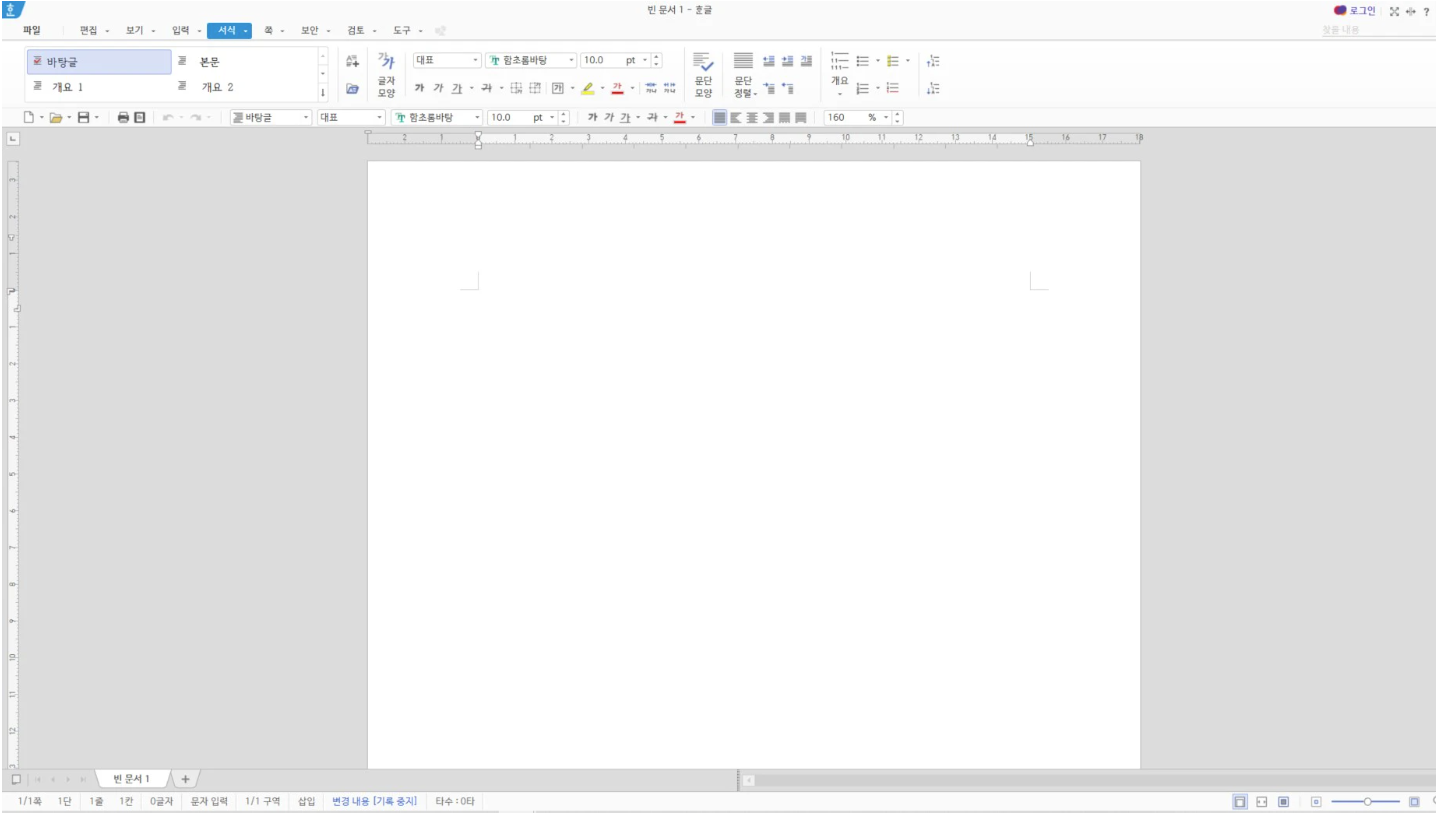
Task: Toggle center alignment in lower toolbar
Action: click(753, 117)
